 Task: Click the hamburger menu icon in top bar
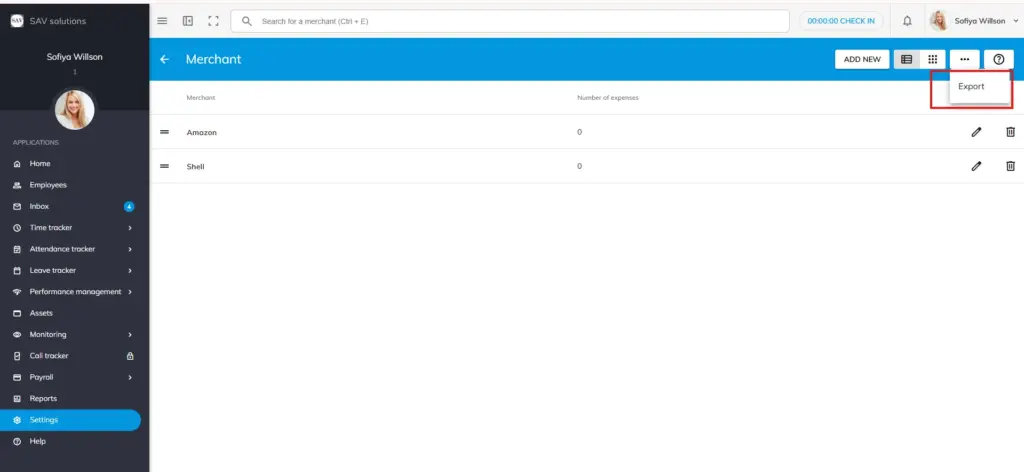(163, 21)
